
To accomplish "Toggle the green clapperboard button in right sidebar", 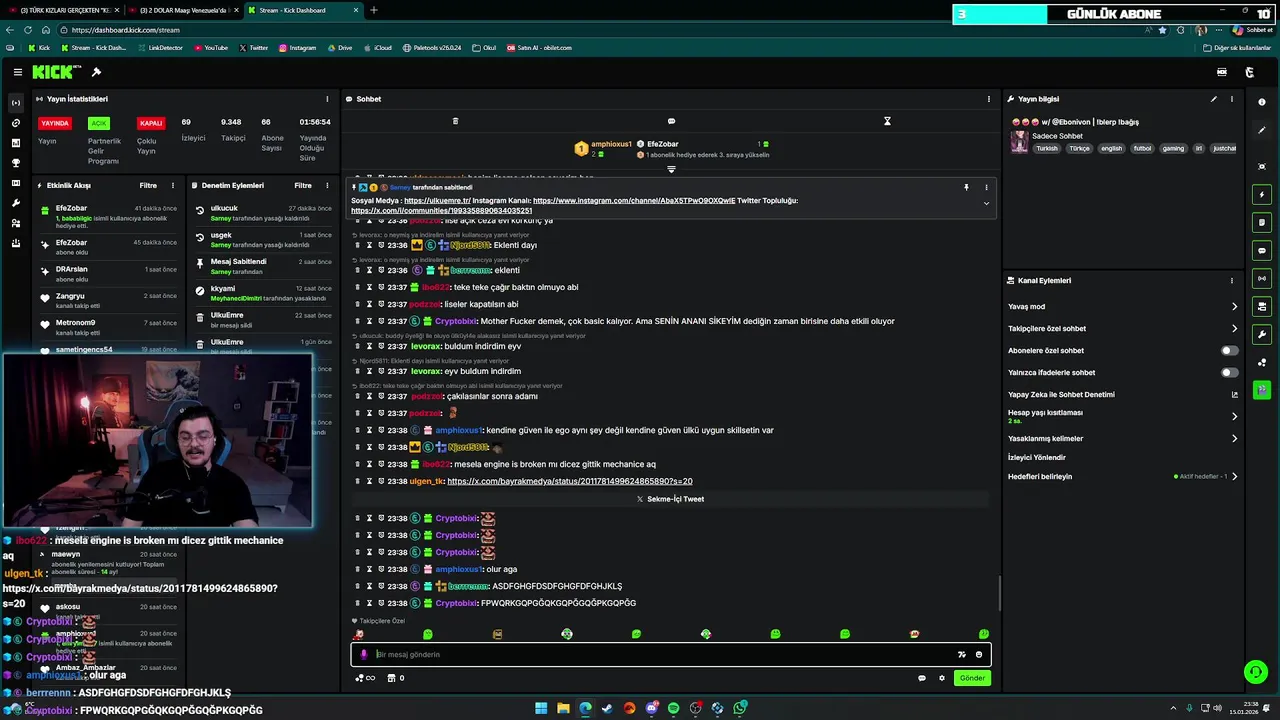I will (x=1262, y=390).
